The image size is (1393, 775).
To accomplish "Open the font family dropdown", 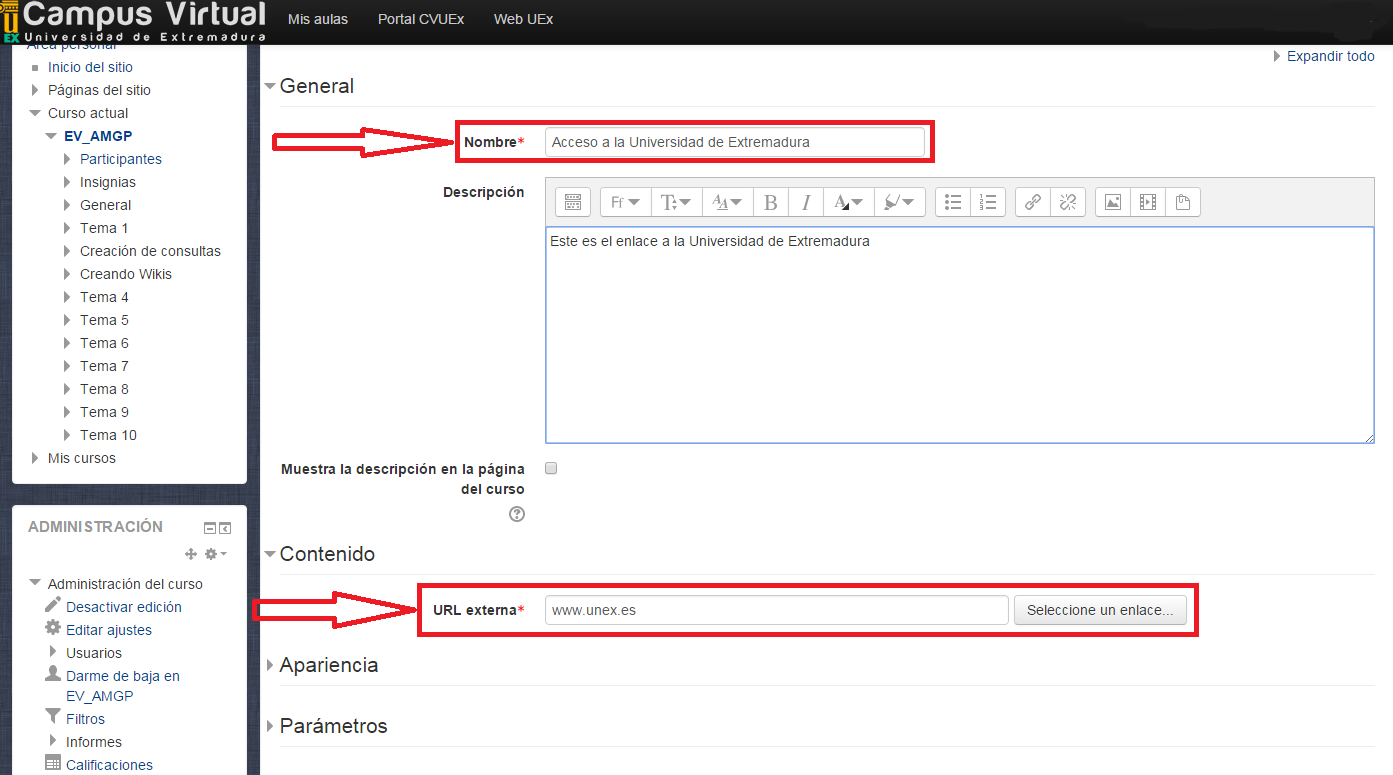I will tap(625, 203).
